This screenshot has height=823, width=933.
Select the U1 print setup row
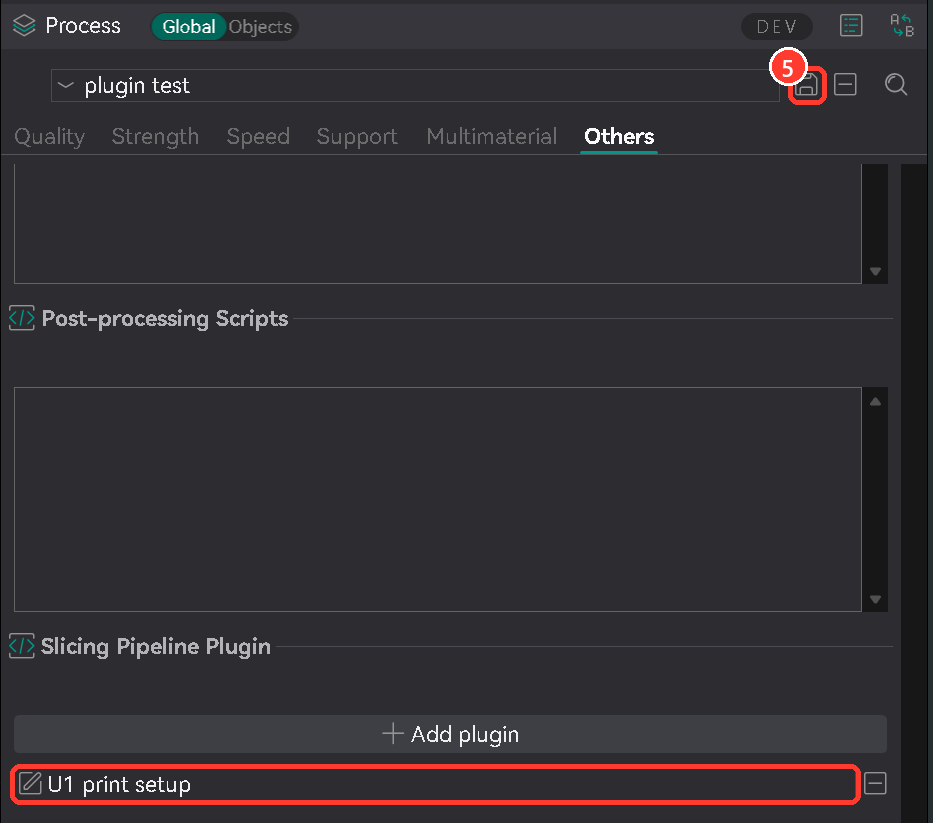point(435,784)
